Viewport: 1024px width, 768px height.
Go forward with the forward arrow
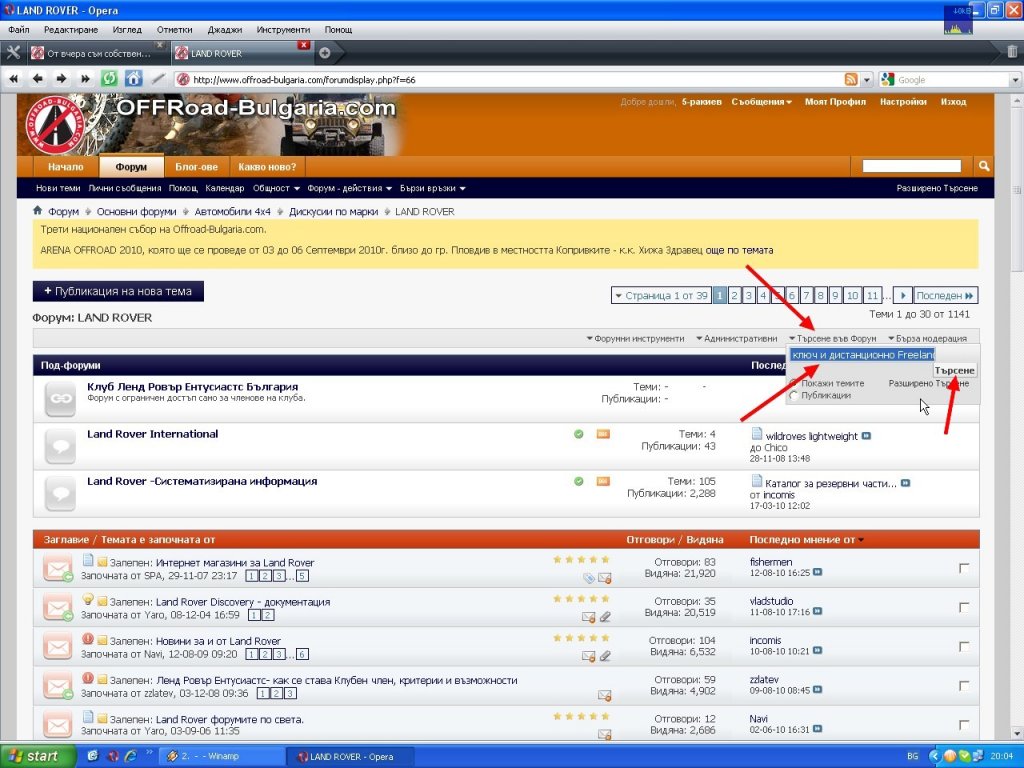point(61,79)
